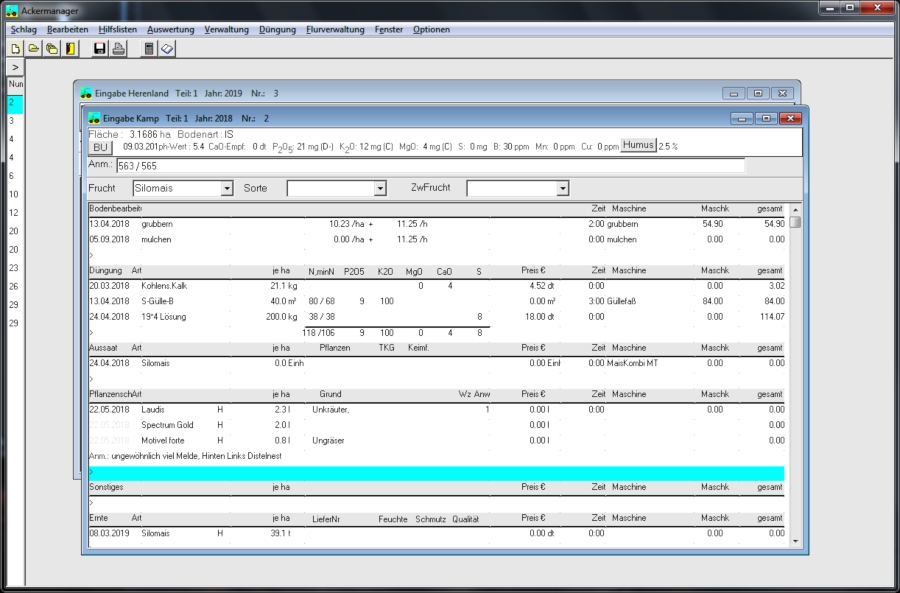This screenshot has width=900, height=593.
Task: Select the cyan highlighted empty row
Action: (436, 473)
